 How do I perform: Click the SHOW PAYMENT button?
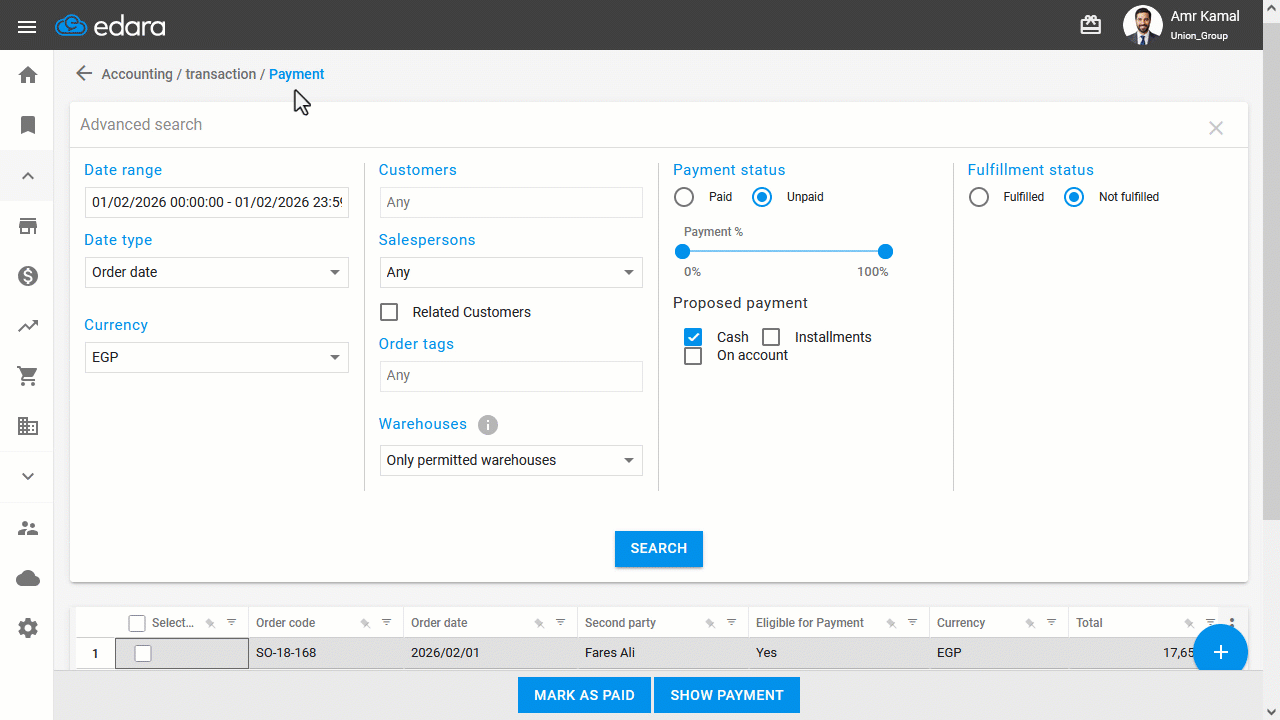(x=727, y=695)
